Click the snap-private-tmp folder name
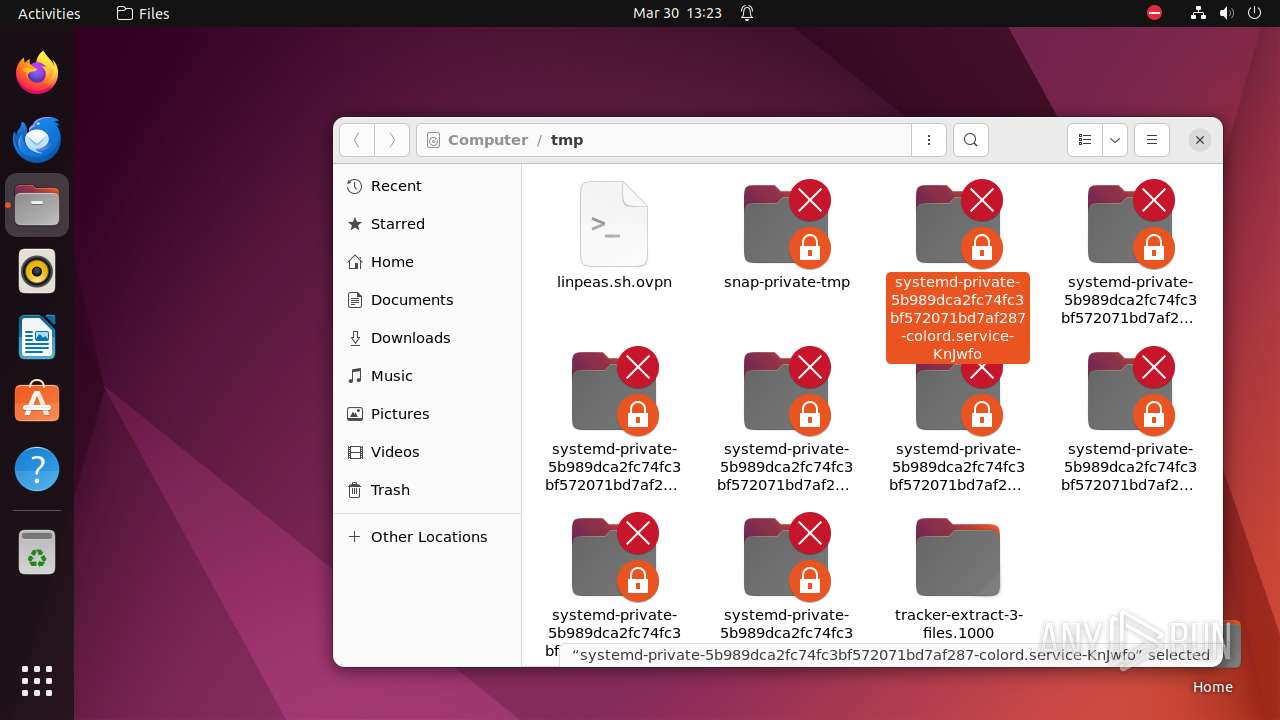The image size is (1280, 720). click(x=787, y=282)
